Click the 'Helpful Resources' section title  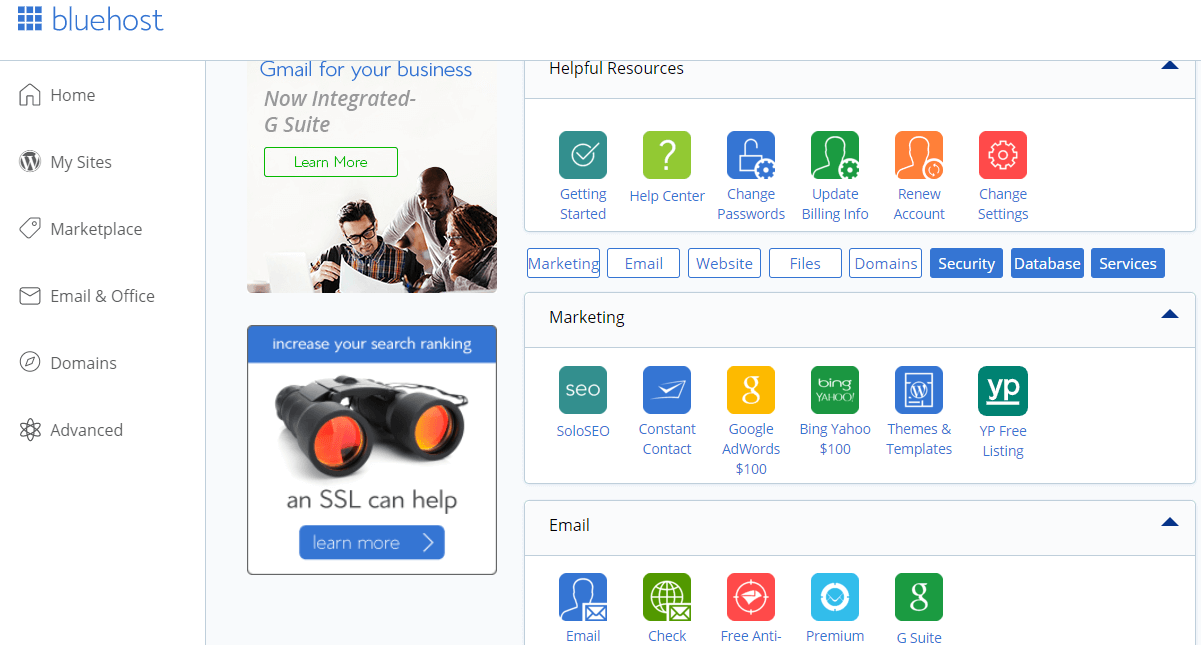tap(616, 68)
